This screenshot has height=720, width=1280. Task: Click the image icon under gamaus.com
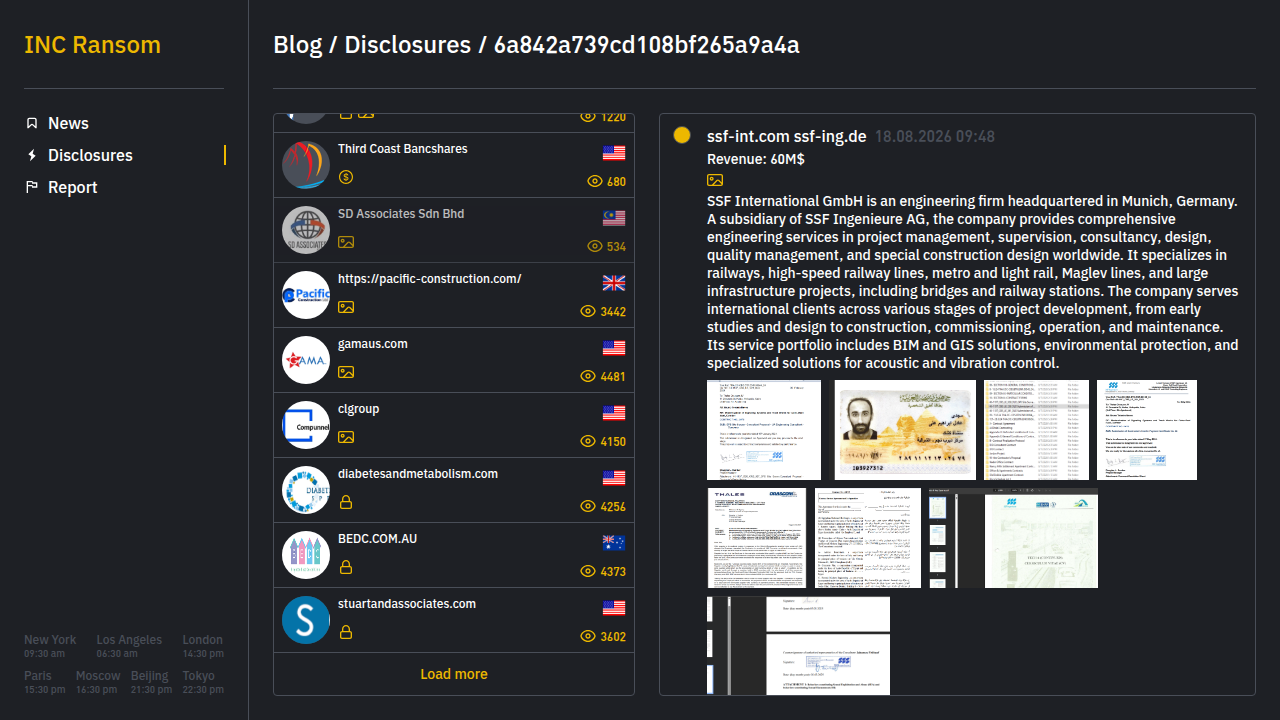(346, 372)
